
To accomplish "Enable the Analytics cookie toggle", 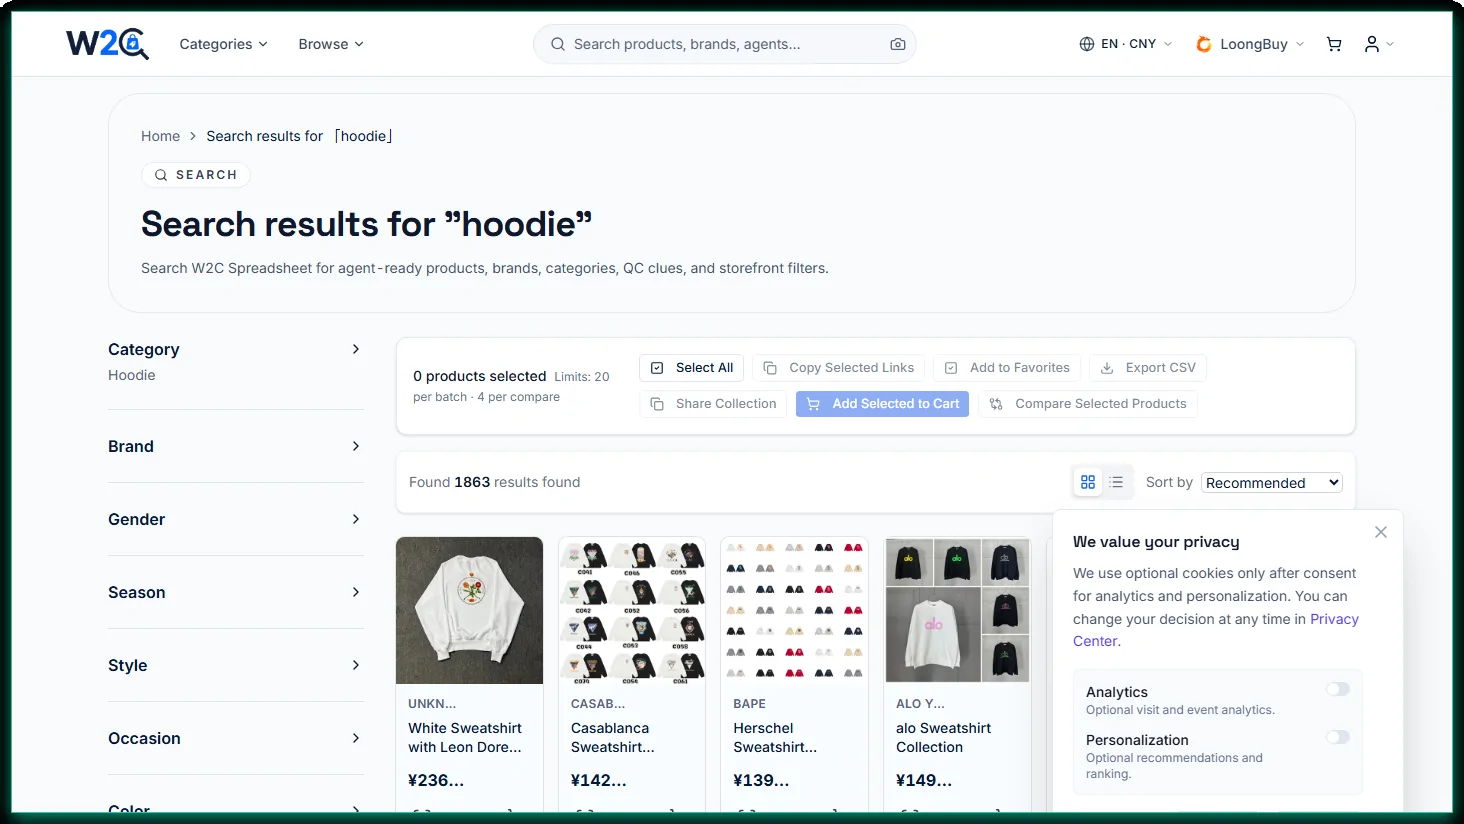I will (1338, 689).
